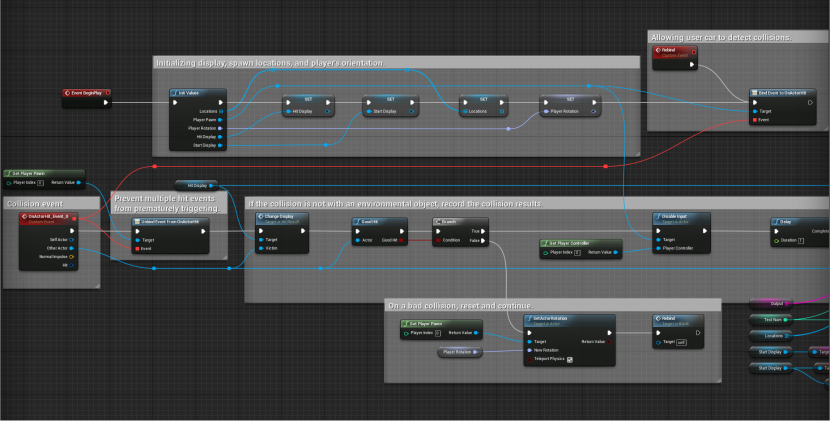Click the Player Rotation output pin on Init Values

point(220,128)
